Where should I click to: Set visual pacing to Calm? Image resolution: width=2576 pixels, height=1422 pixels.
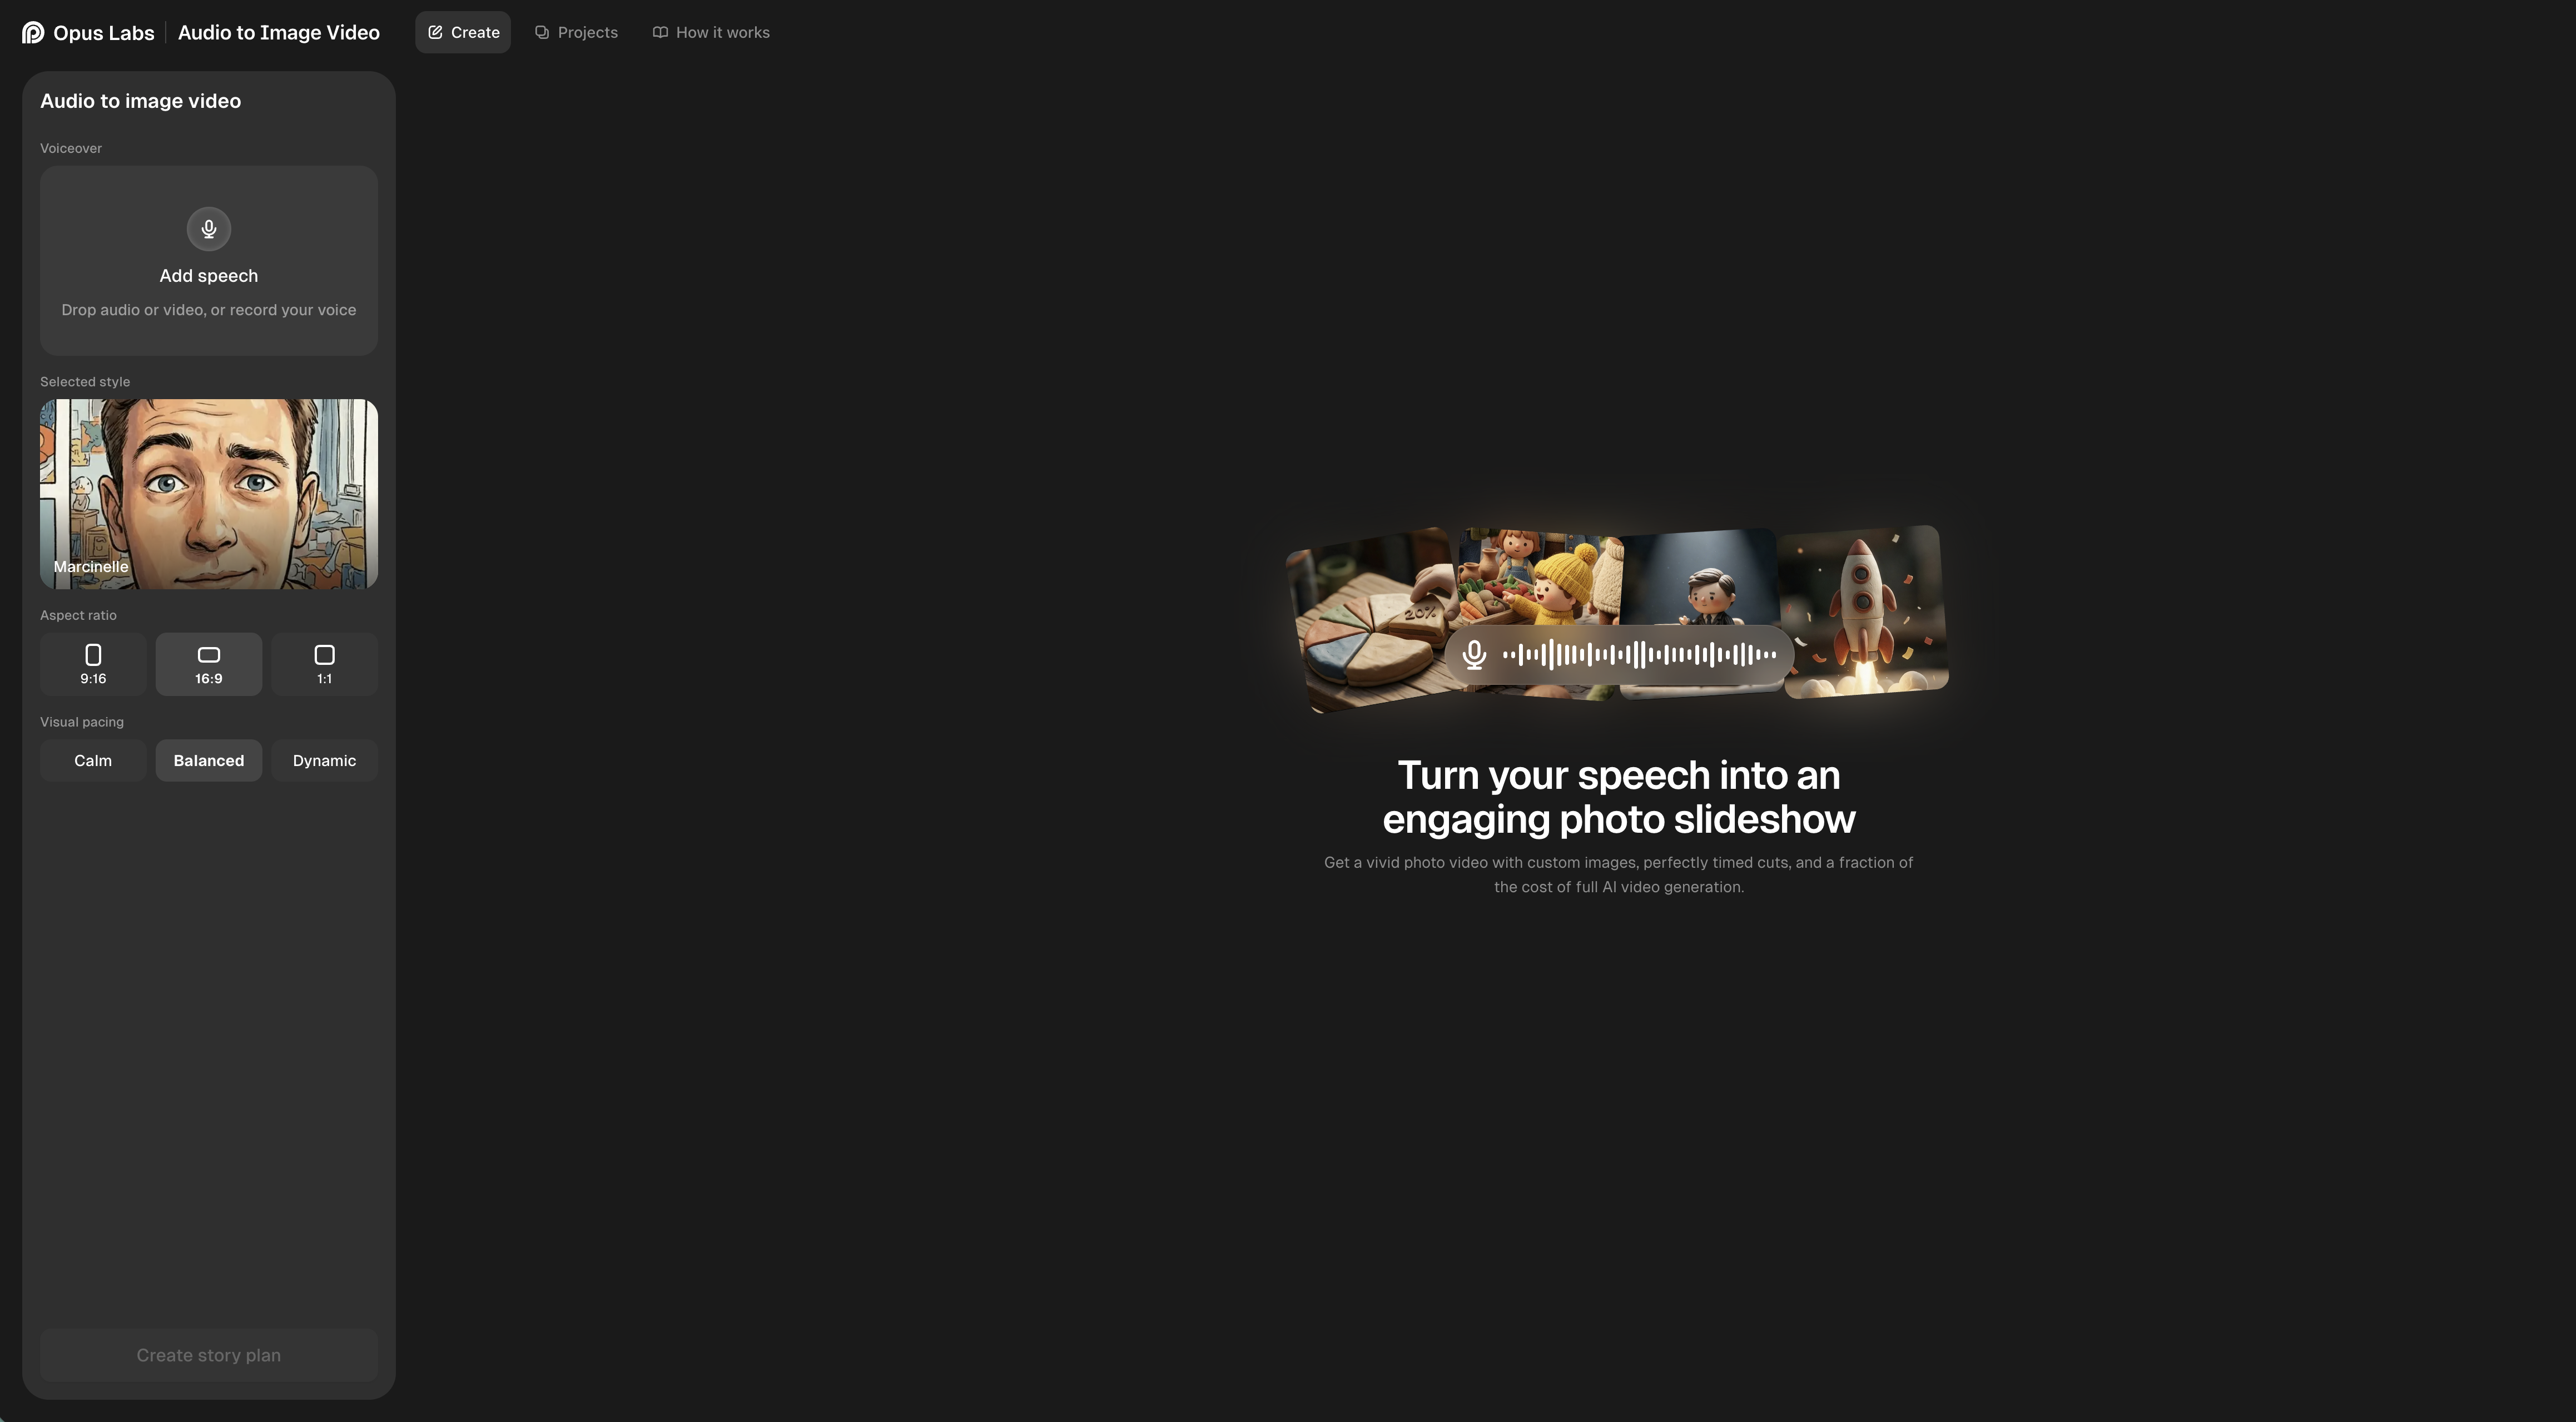(93, 761)
